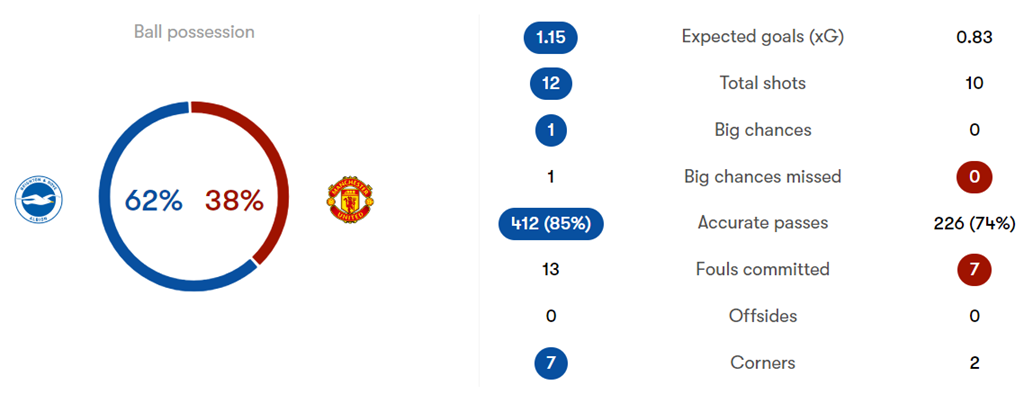Screen dimensions: 1024x403
Task: Click the blue 12 total shots badge
Action: click(x=550, y=83)
